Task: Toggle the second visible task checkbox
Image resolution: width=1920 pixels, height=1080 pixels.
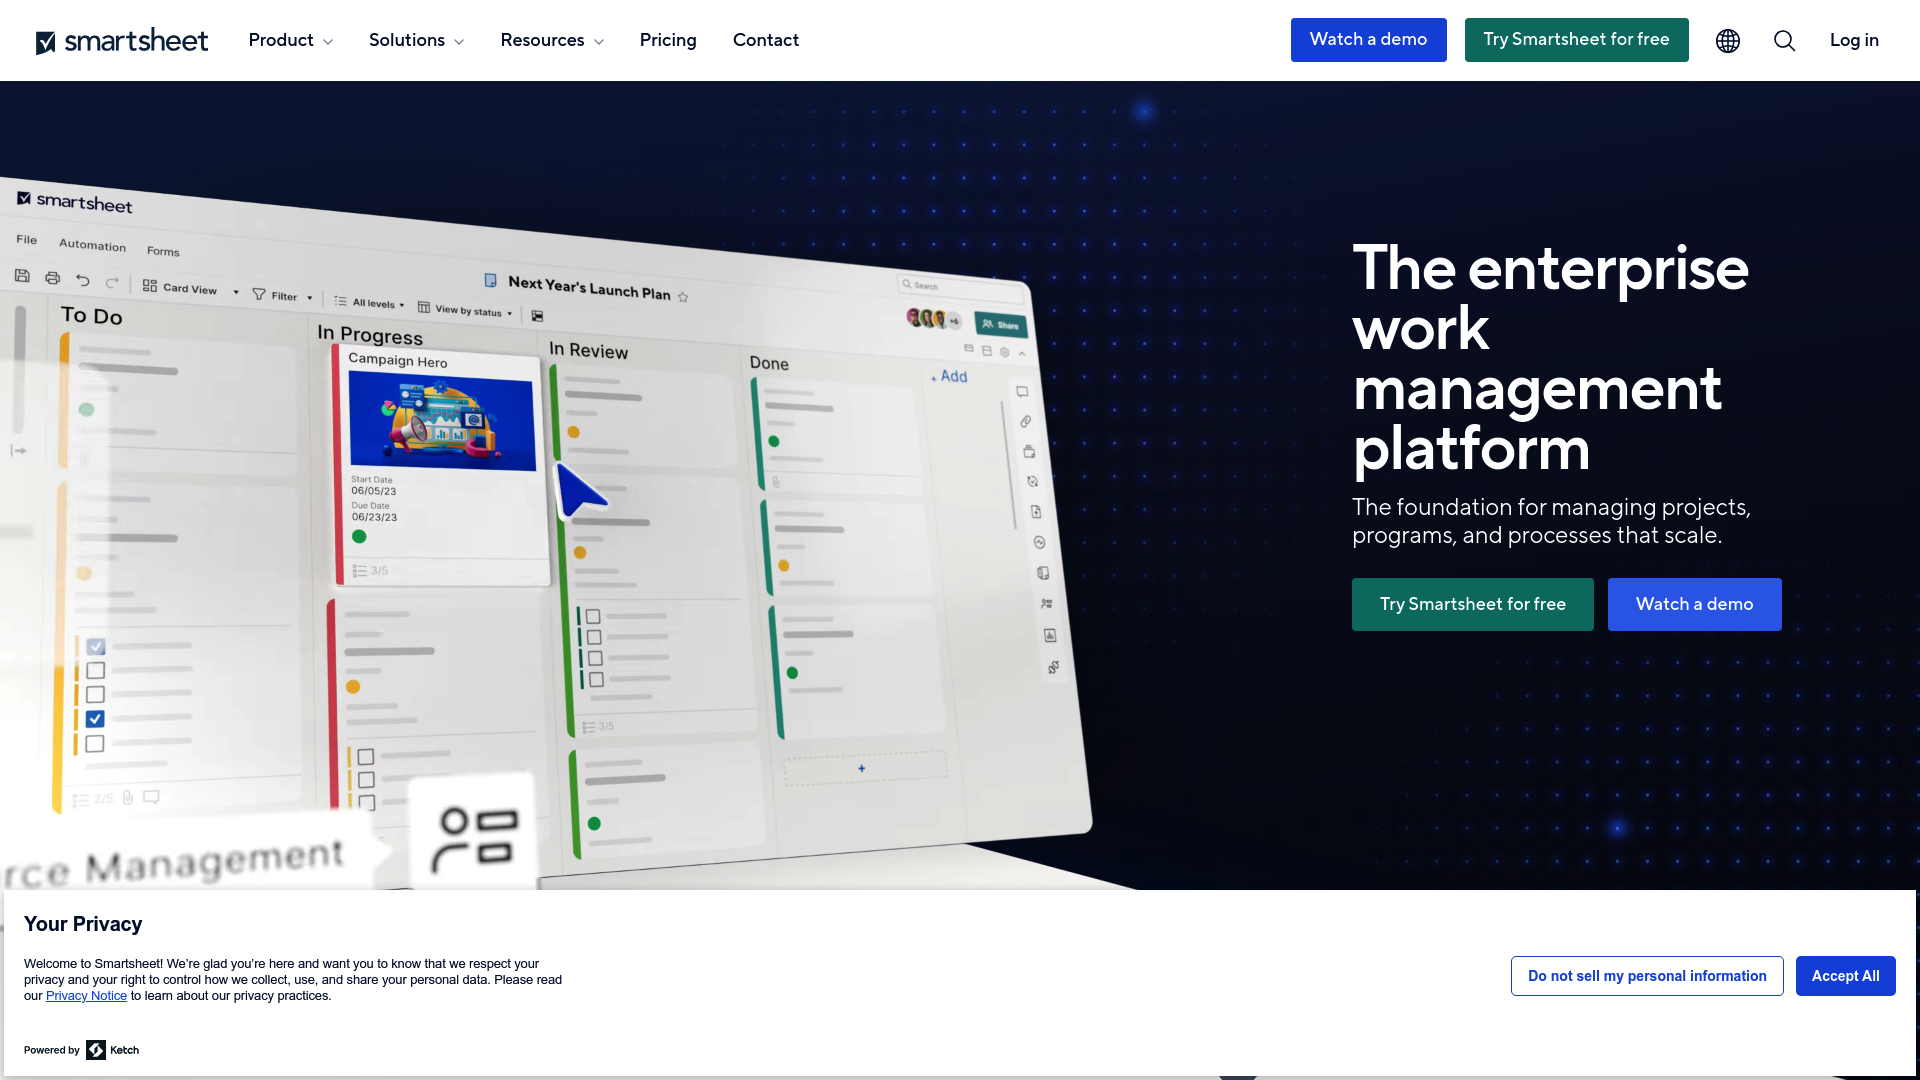Action: click(x=94, y=670)
